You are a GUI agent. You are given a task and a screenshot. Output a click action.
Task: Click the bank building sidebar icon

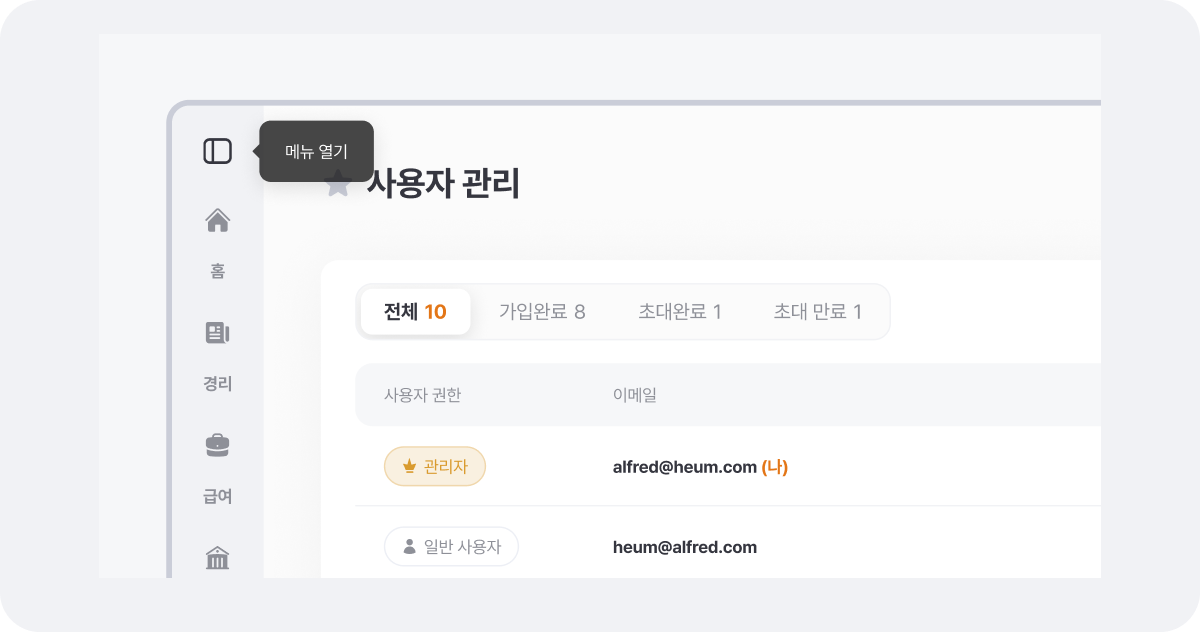tap(217, 558)
